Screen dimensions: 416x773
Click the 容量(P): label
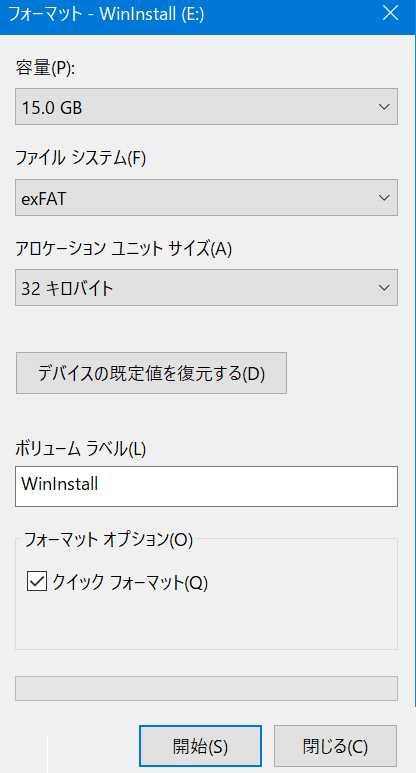pyautogui.click(x=45, y=69)
